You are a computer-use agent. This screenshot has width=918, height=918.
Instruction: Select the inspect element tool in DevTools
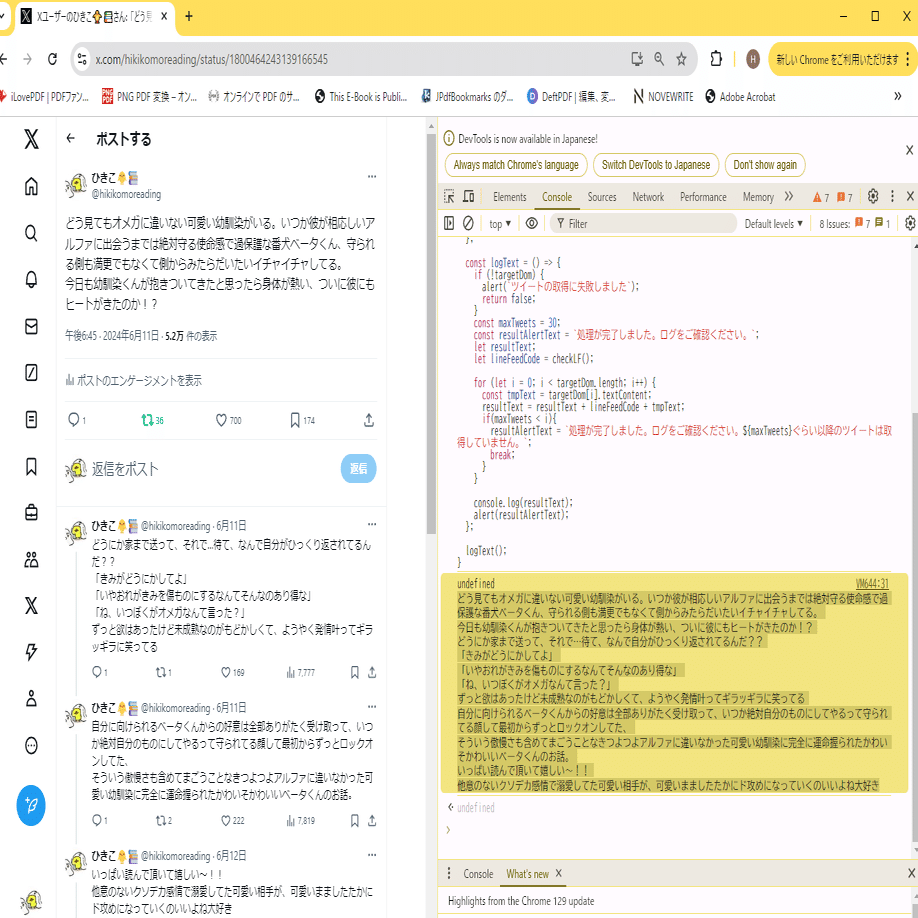pos(448,197)
